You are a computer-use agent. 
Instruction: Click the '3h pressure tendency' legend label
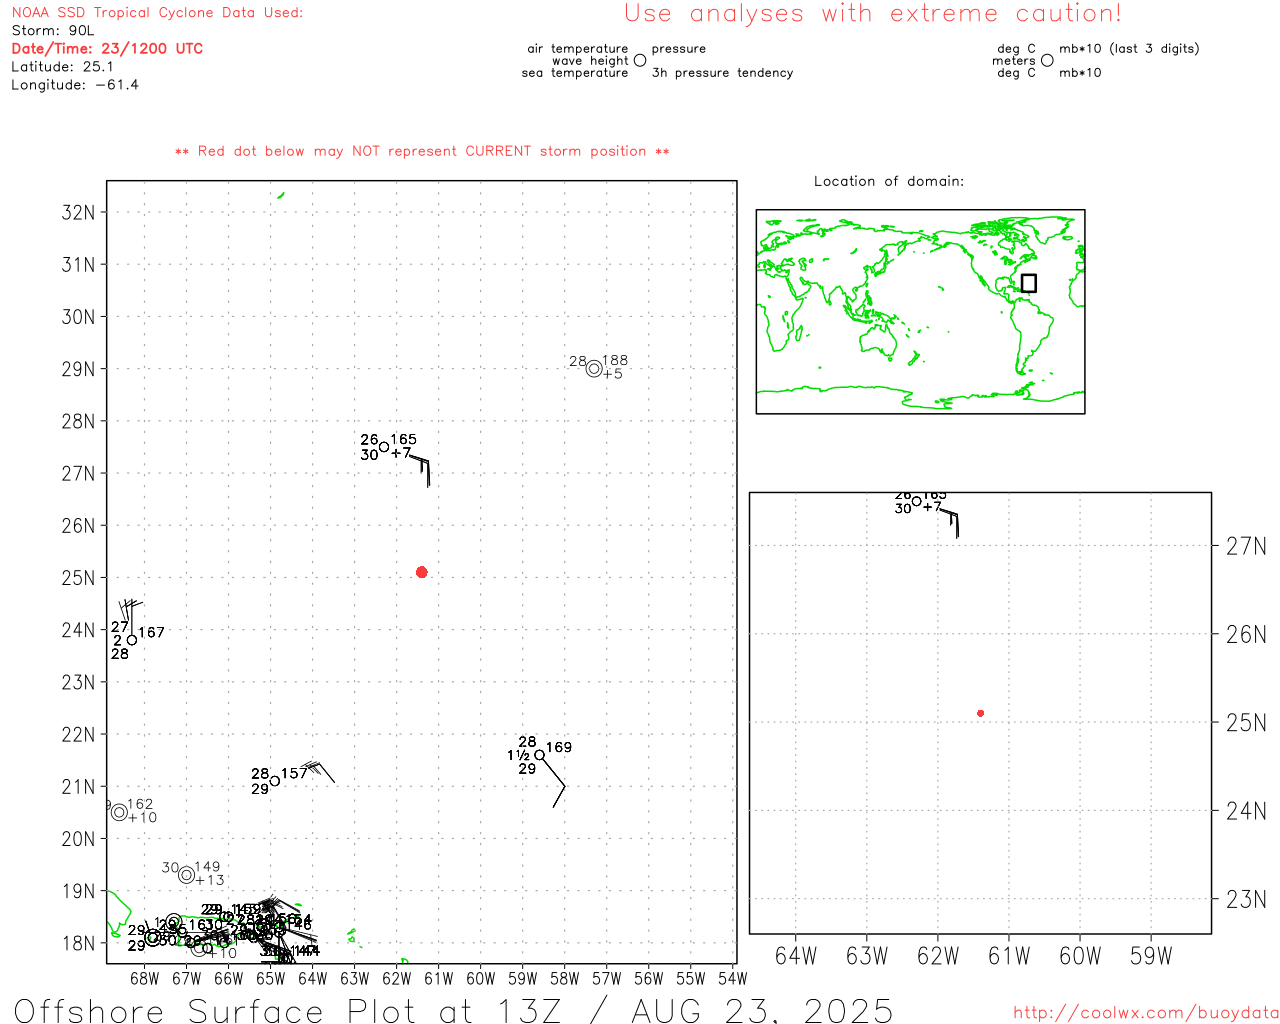[722, 73]
